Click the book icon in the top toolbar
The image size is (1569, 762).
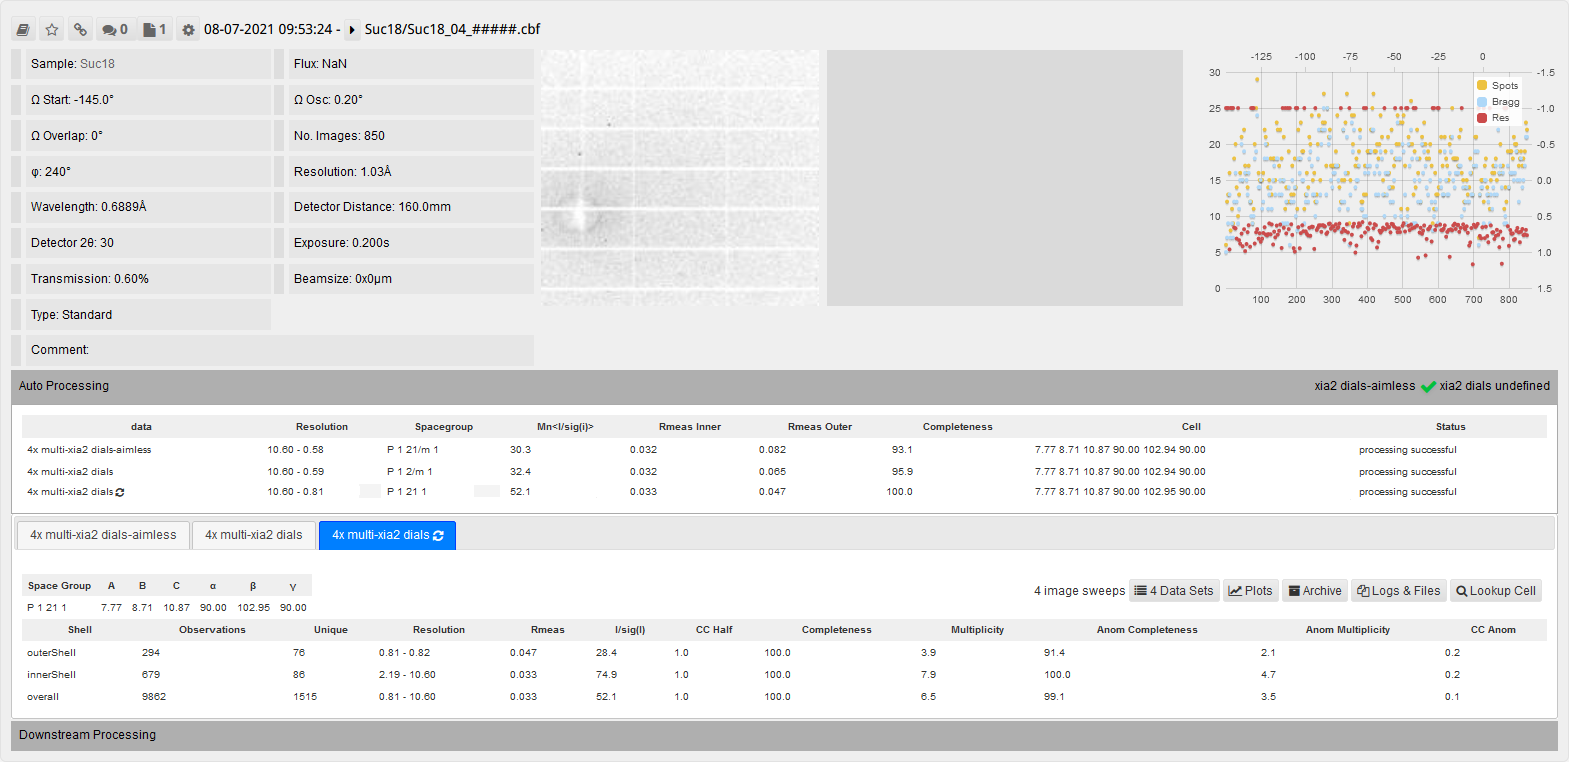pyautogui.click(x=23, y=30)
